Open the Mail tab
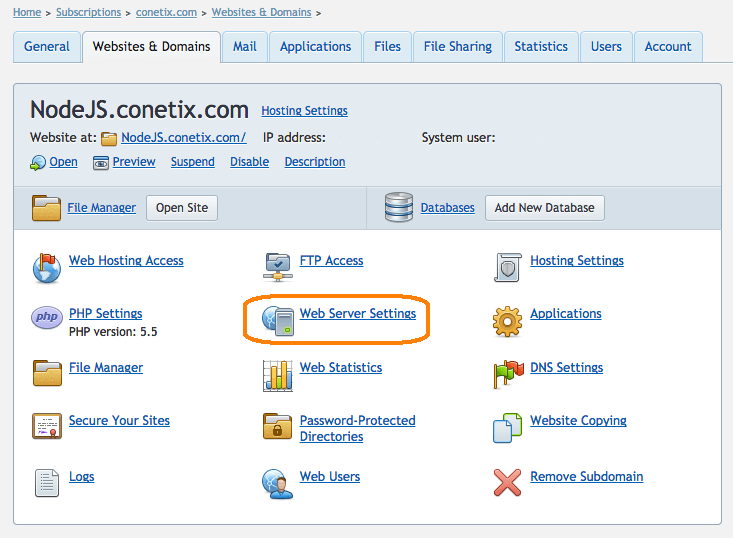Image resolution: width=733 pixels, height=538 pixels. pyautogui.click(x=245, y=47)
